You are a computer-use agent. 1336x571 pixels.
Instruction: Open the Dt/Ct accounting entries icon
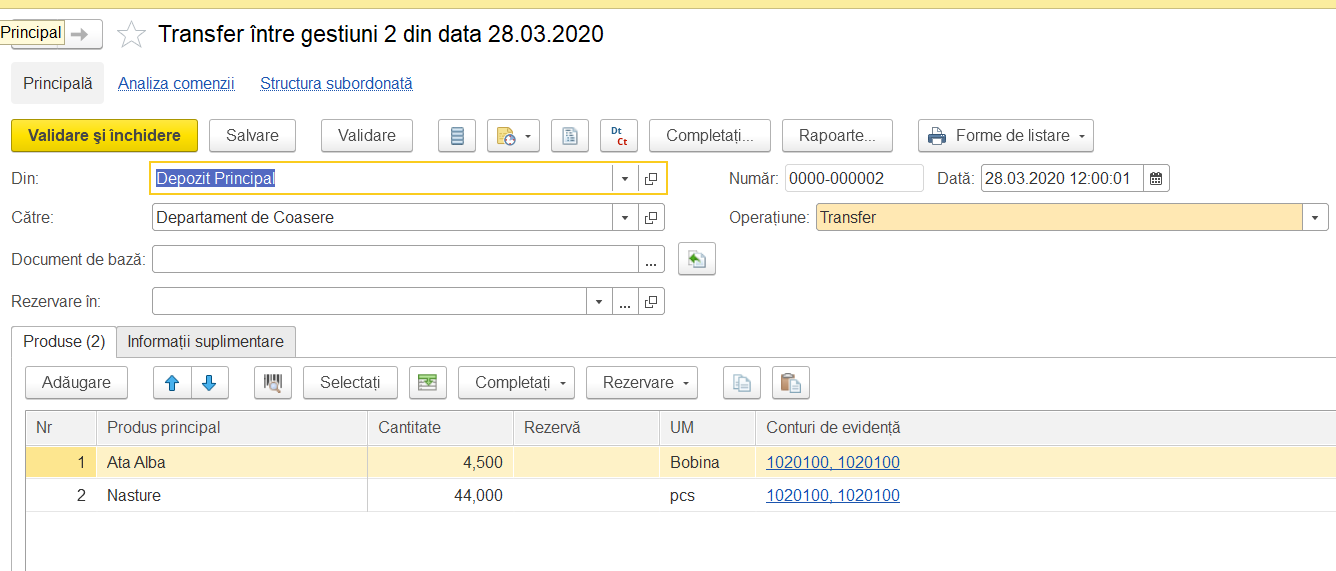click(x=619, y=136)
